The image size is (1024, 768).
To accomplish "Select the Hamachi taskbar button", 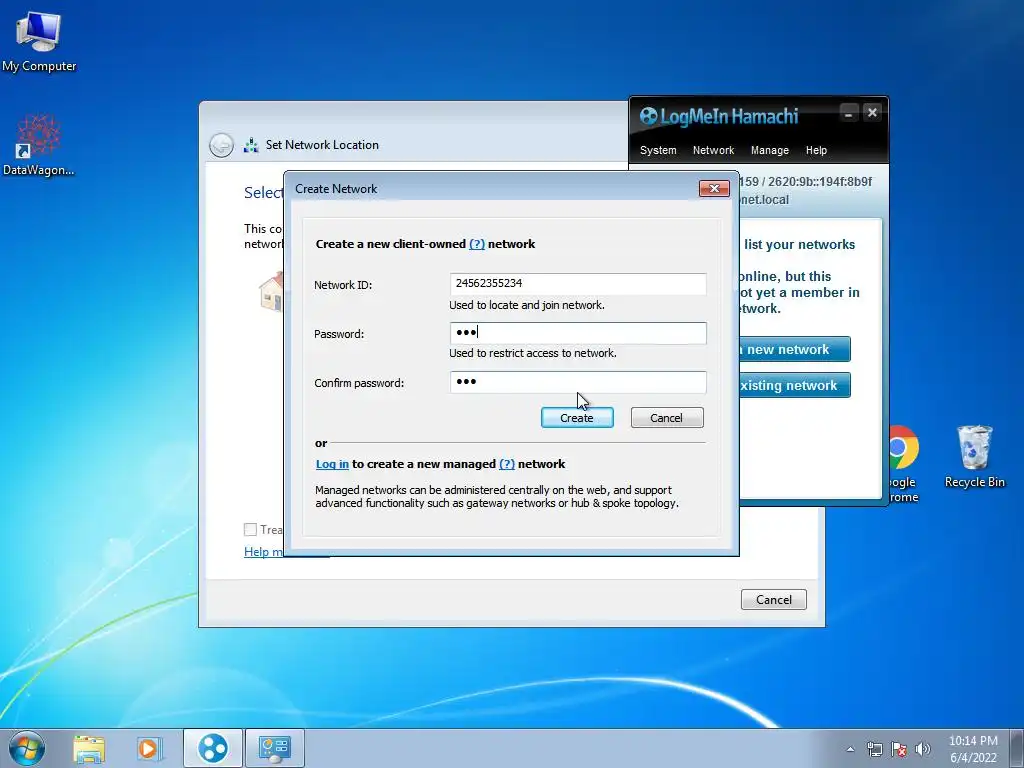I will pos(213,748).
